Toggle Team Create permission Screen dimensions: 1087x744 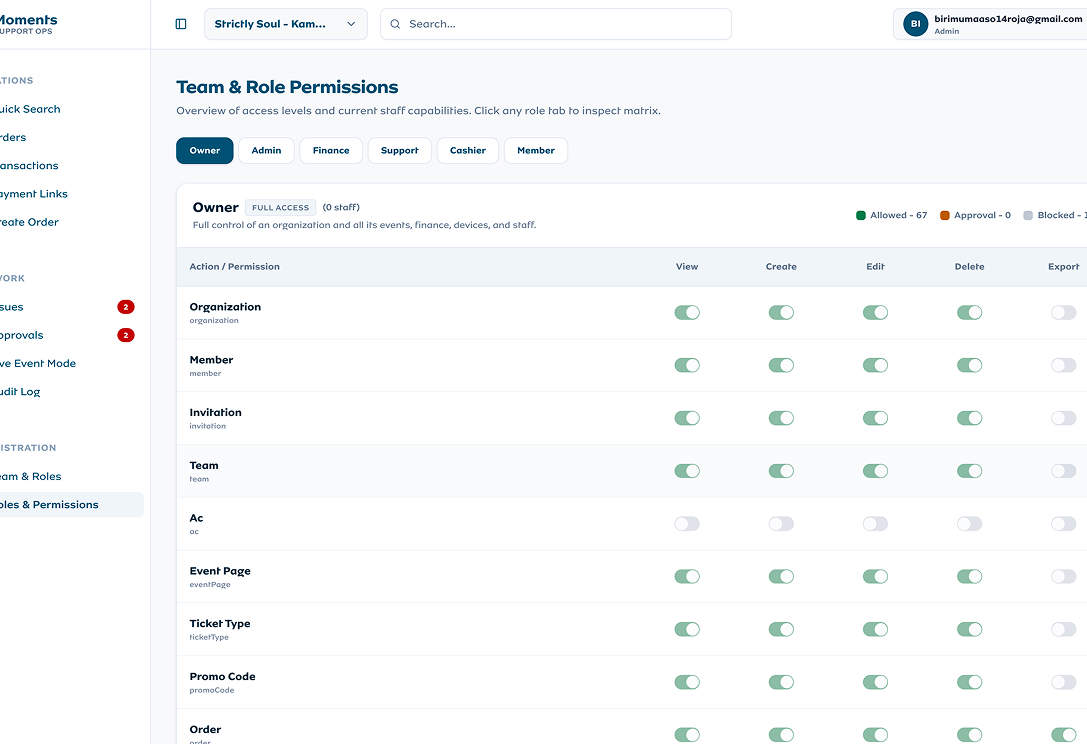coord(781,471)
